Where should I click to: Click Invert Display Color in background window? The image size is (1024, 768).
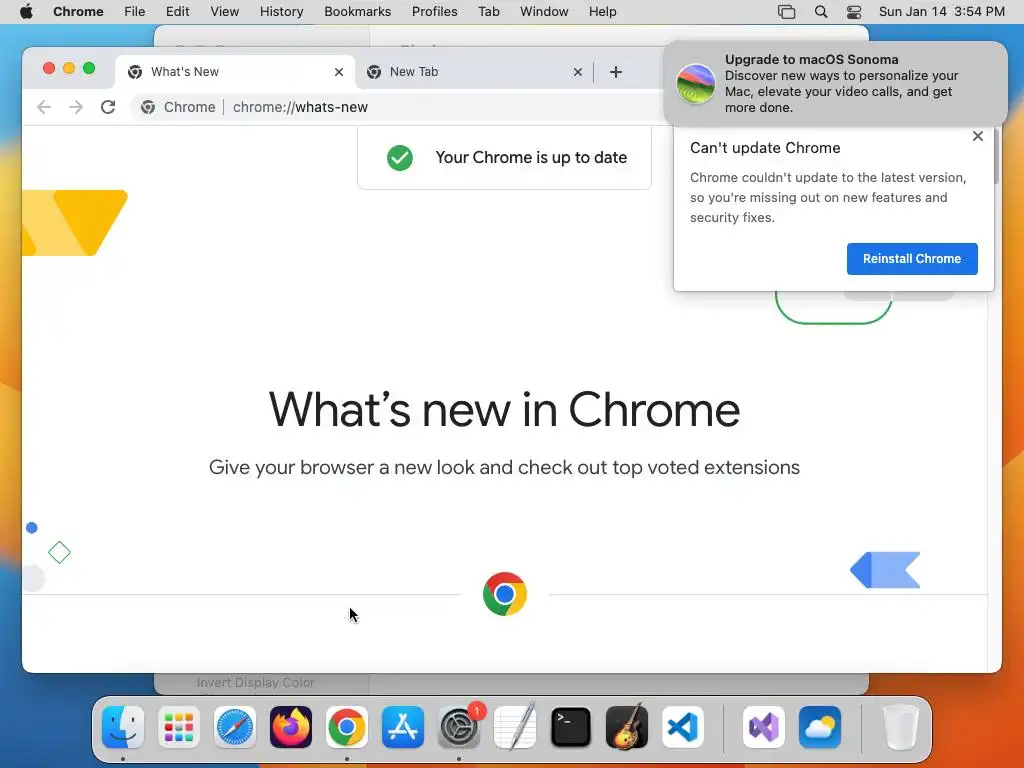point(255,682)
